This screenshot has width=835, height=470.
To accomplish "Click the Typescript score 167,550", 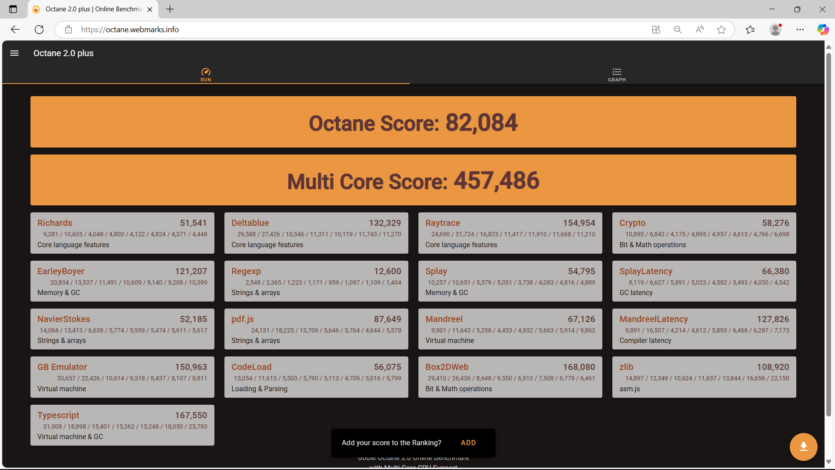I will click(x=191, y=415).
